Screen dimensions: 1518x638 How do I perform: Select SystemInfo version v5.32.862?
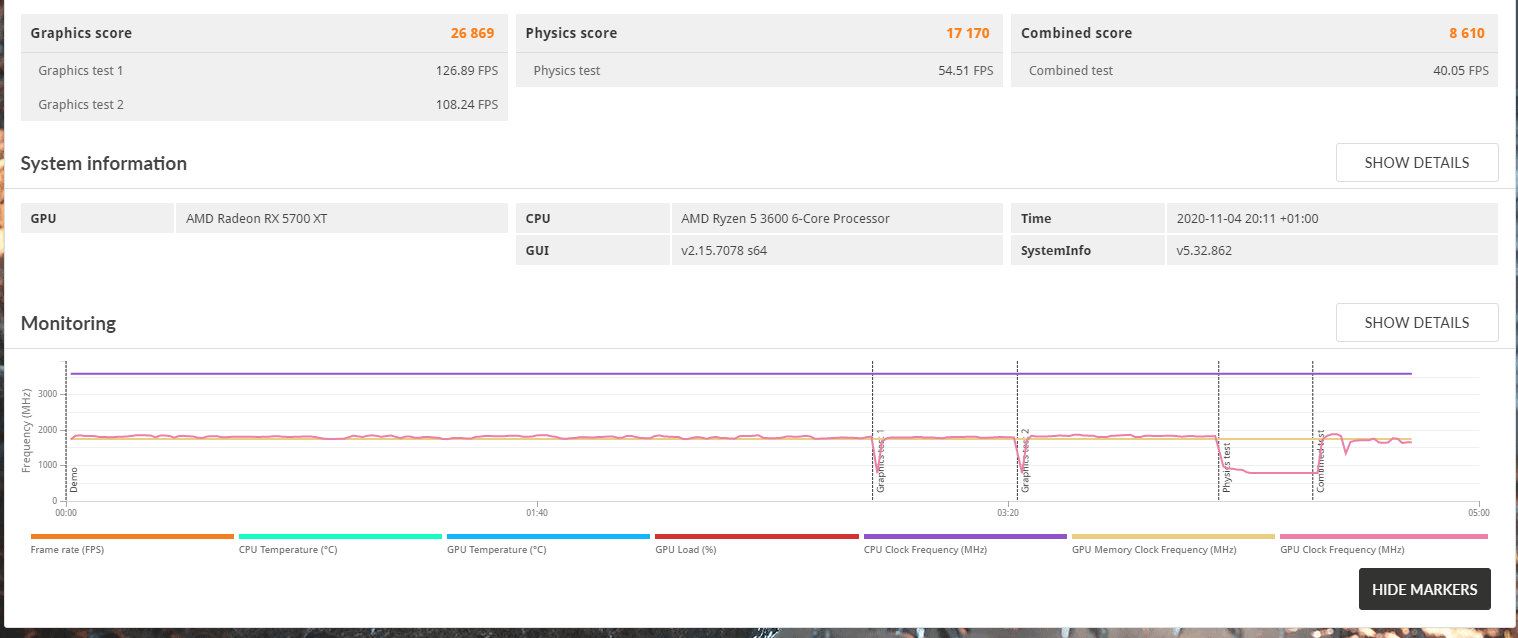pos(1204,250)
